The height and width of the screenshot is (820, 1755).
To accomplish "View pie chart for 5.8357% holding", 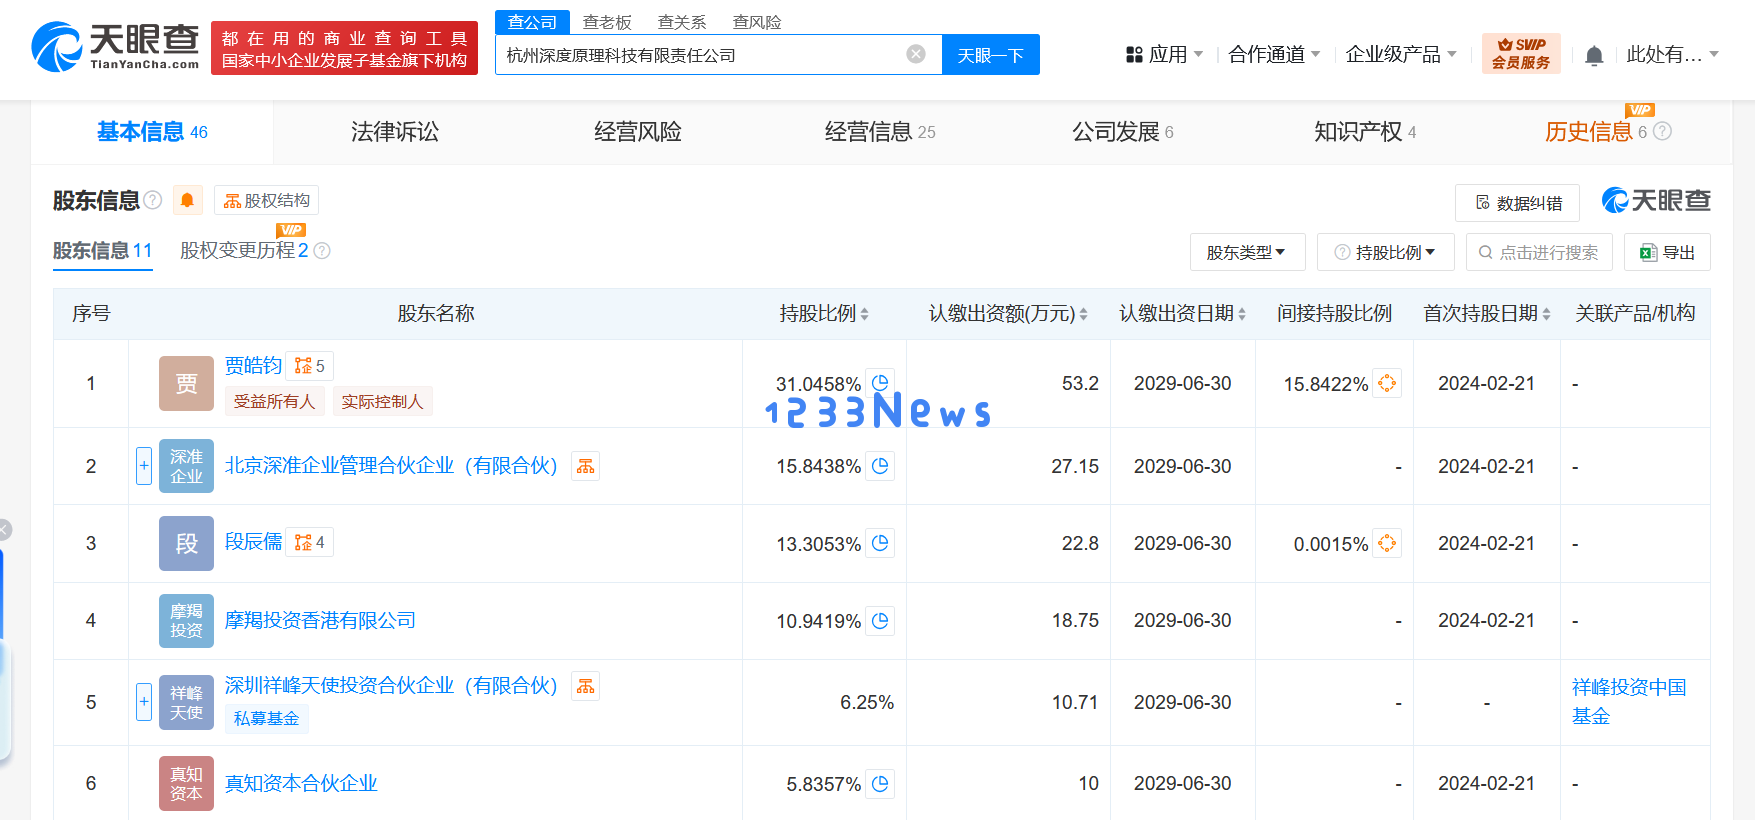I will (x=880, y=784).
